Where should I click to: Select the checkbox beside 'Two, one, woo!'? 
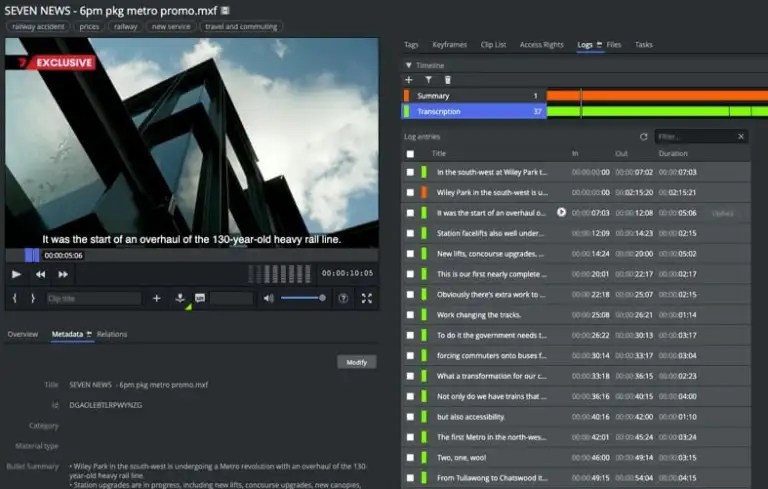tap(410, 457)
